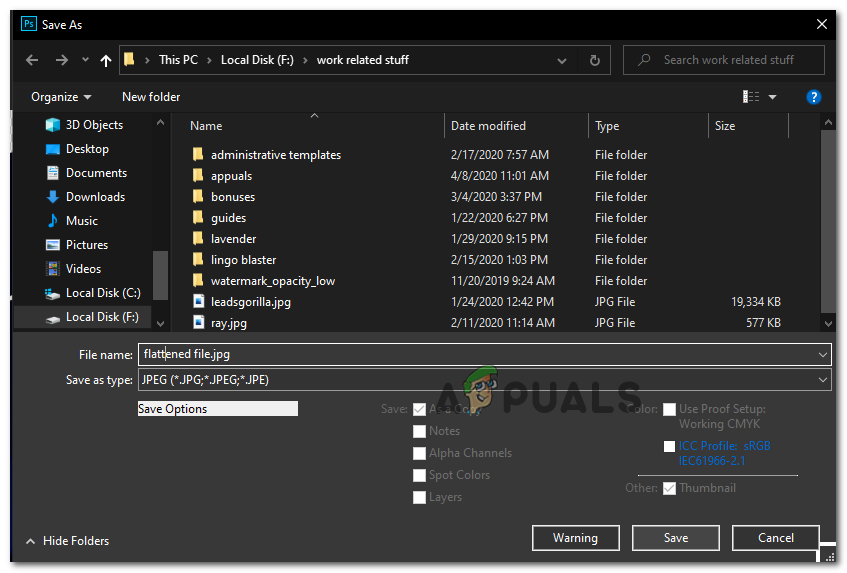Create a New folder
The height and width of the screenshot is (573, 847).
click(151, 97)
